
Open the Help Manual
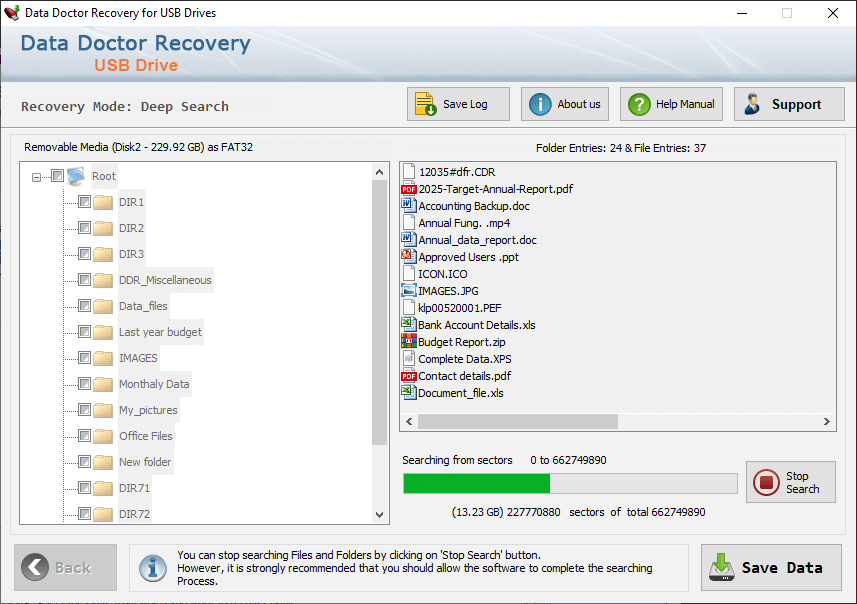tap(671, 104)
